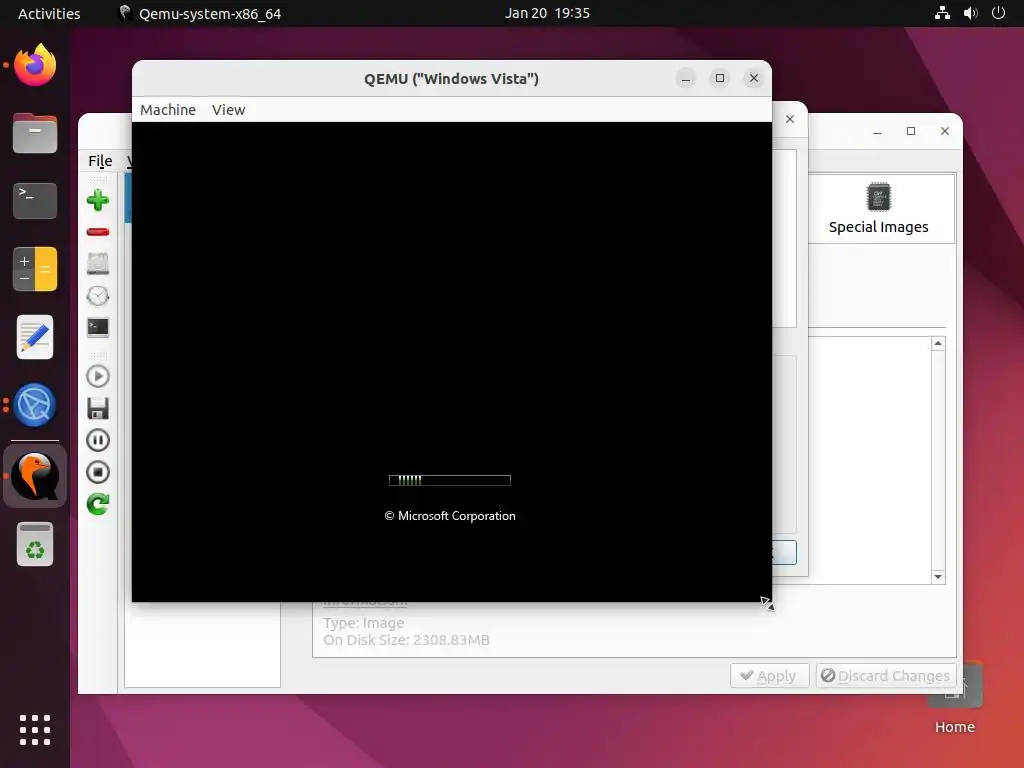Maximize the QEMU Windows Vista window
The image size is (1024, 768).
pyautogui.click(x=720, y=78)
